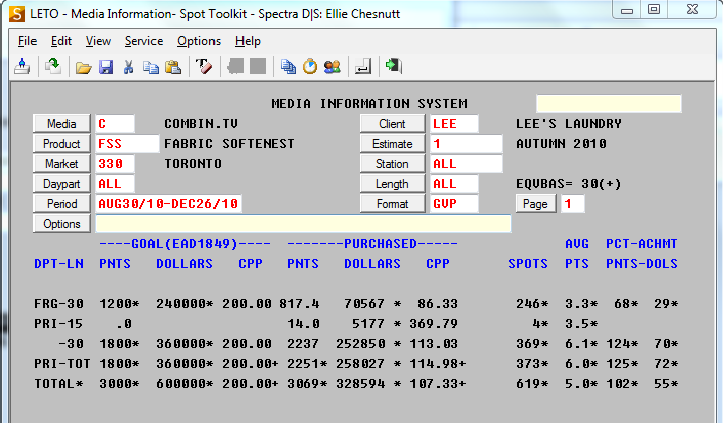Click the PRI-TOT row label
The height and width of the screenshot is (423, 723).
tap(62, 363)
